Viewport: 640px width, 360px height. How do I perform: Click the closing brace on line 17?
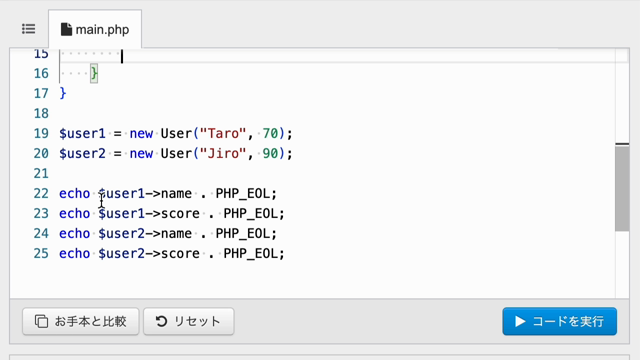pyautogui.click(x=62, y=93)
